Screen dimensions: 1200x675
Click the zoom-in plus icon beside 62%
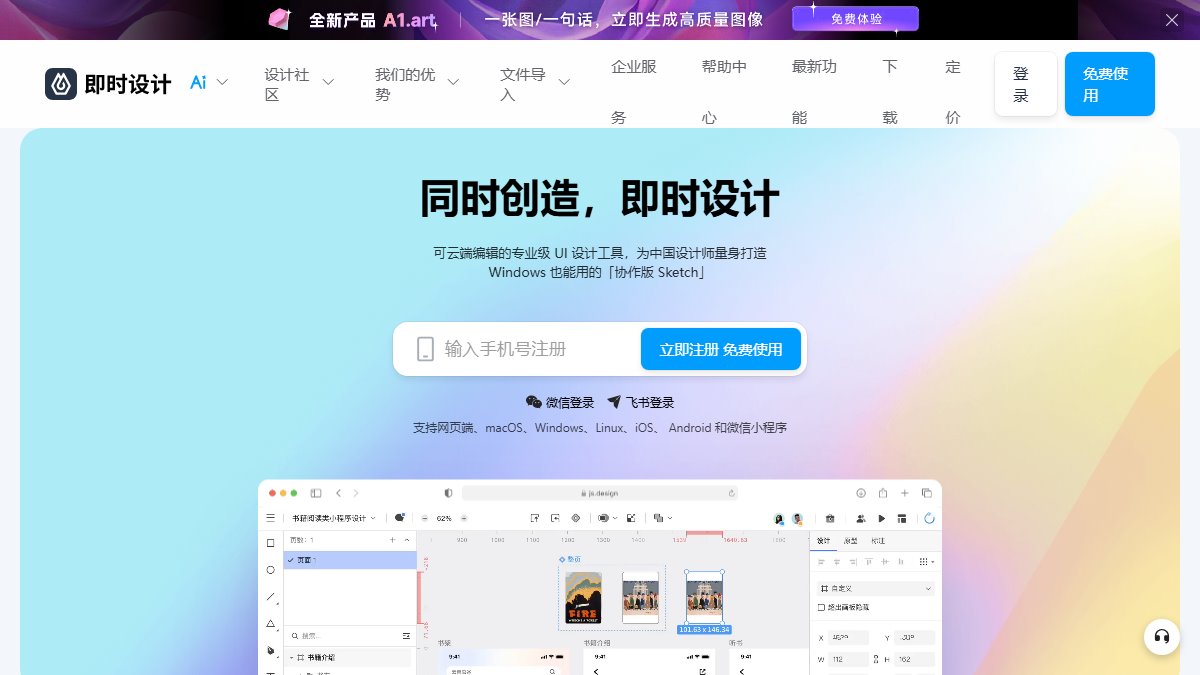[463, 518]
